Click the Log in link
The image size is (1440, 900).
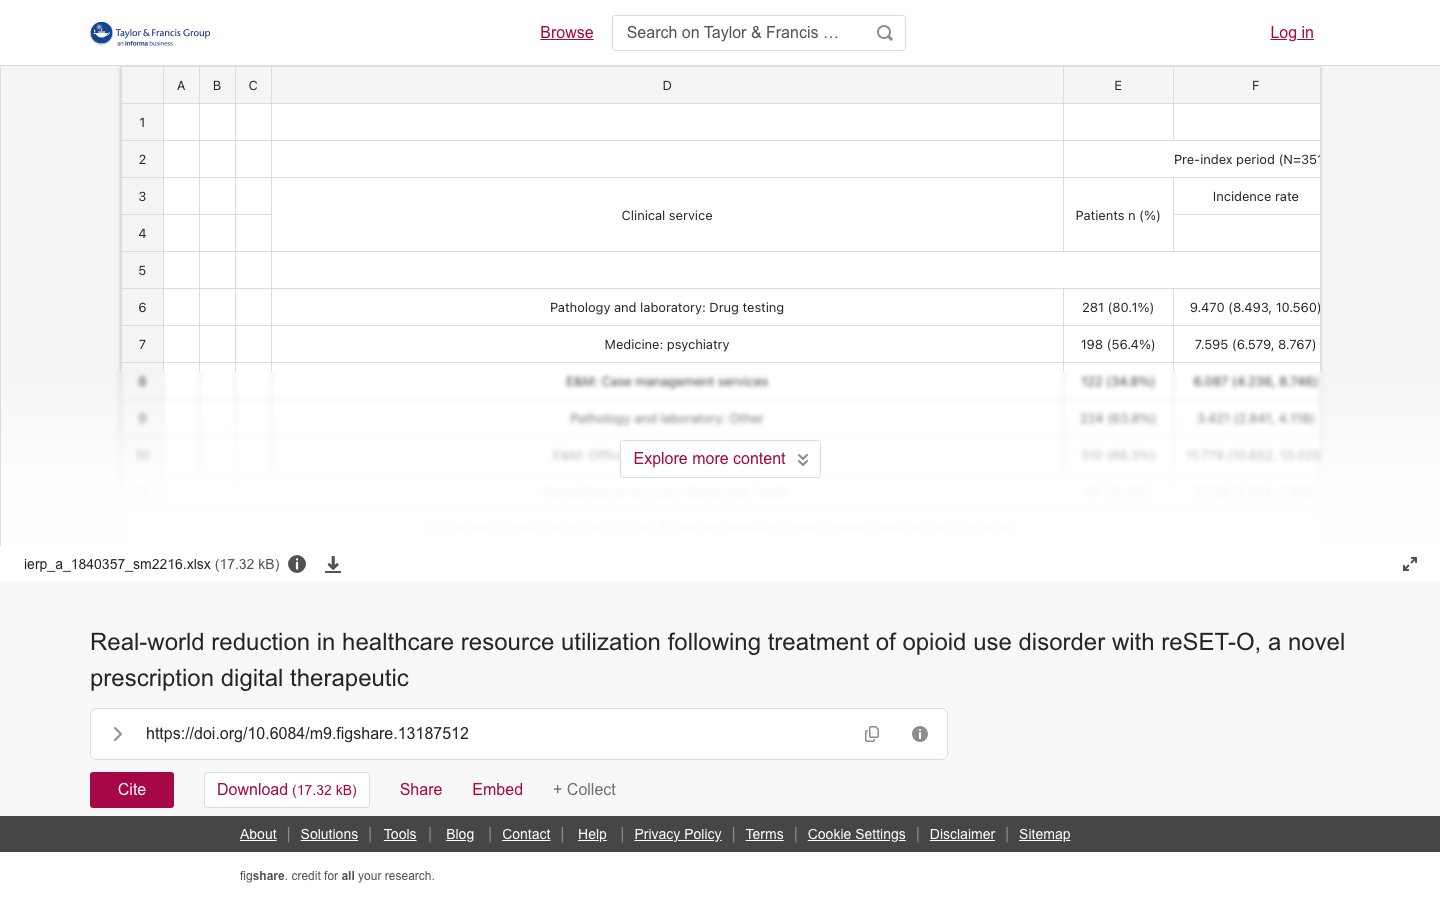[x=1292, y=33]
